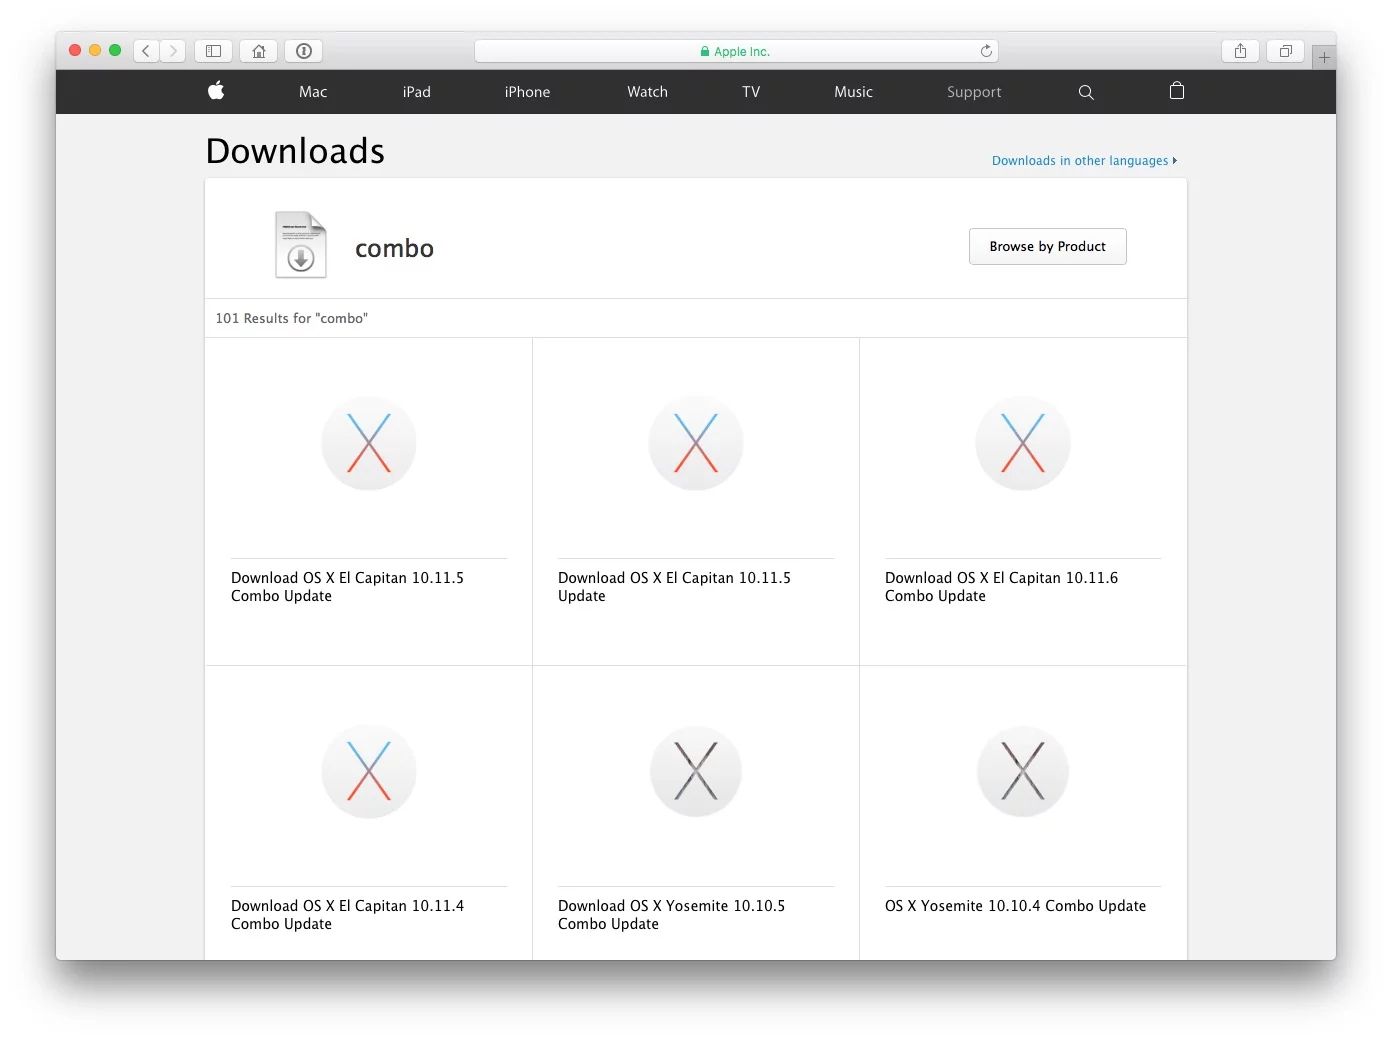Click the Apple Inc. address bar
Screen dimensions: 1392x1040
(735, 51)
